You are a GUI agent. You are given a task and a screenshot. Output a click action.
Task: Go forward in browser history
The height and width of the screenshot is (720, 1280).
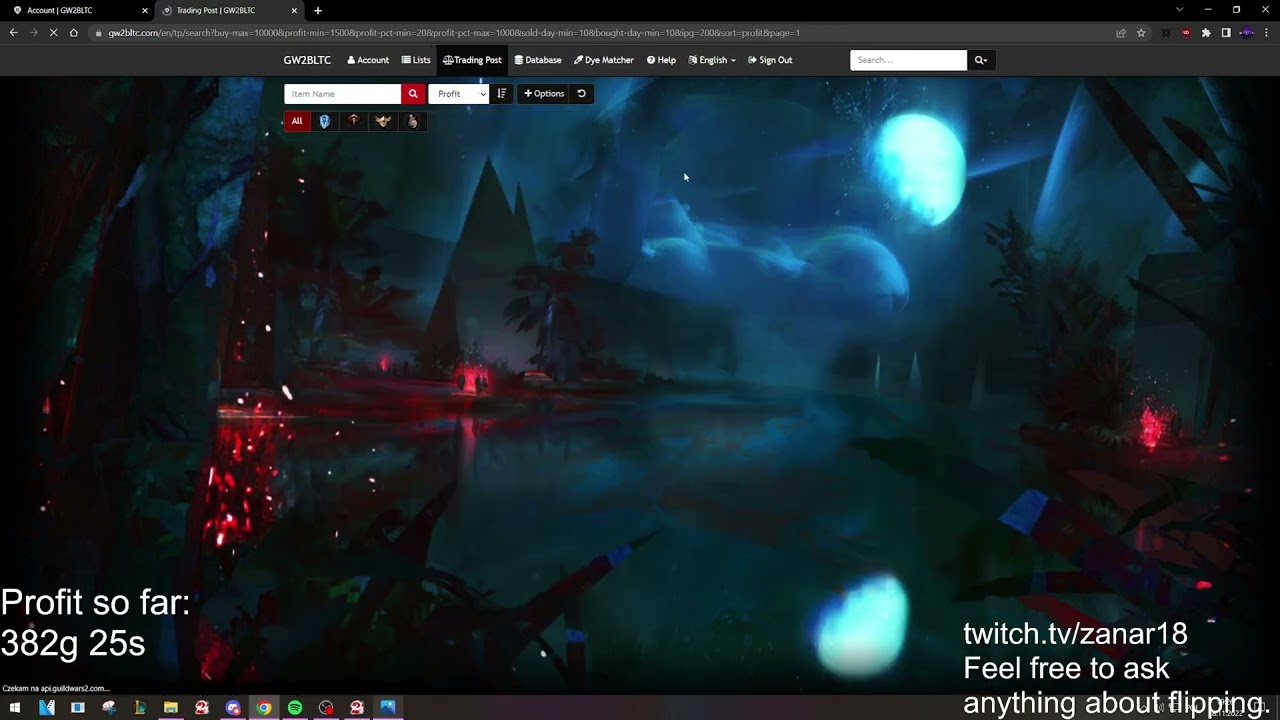33,33
